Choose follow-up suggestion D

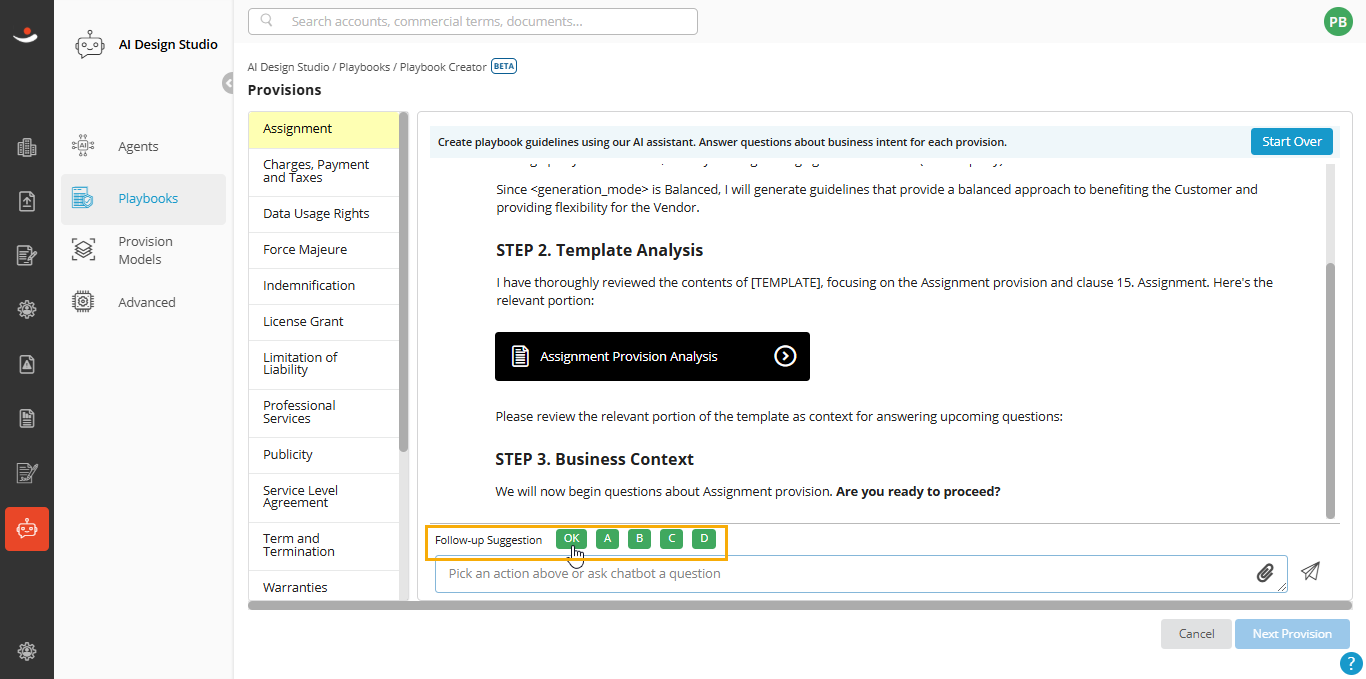coord(704,539)
